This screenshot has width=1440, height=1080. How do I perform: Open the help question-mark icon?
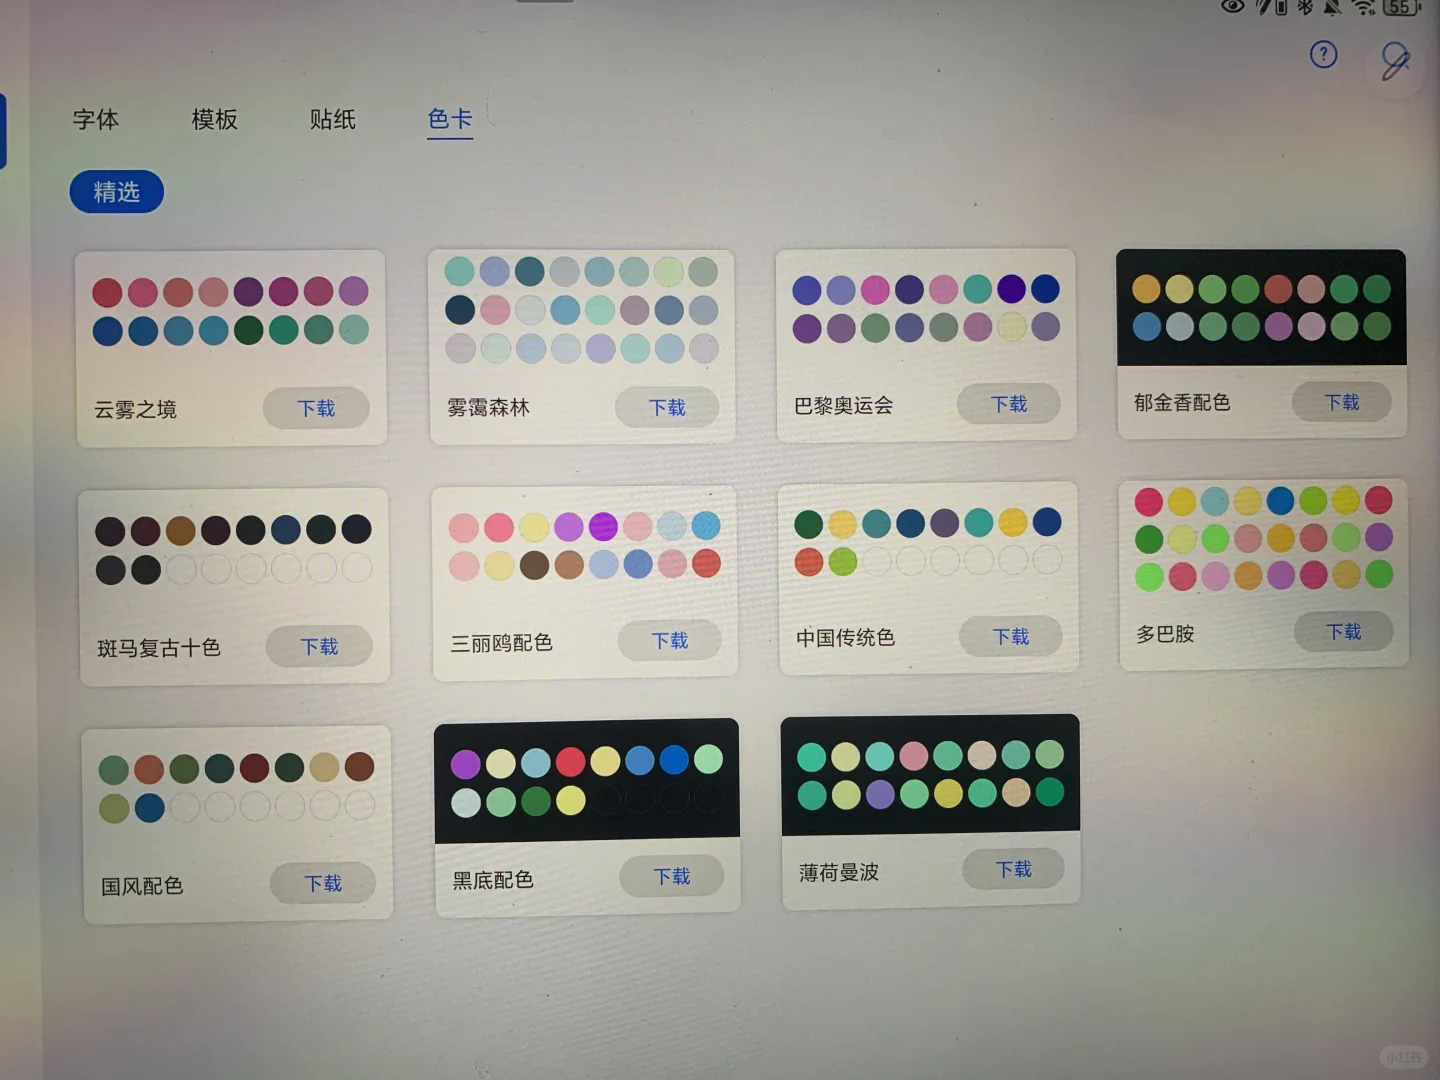pyautogui.click(x=1323, y=55)
